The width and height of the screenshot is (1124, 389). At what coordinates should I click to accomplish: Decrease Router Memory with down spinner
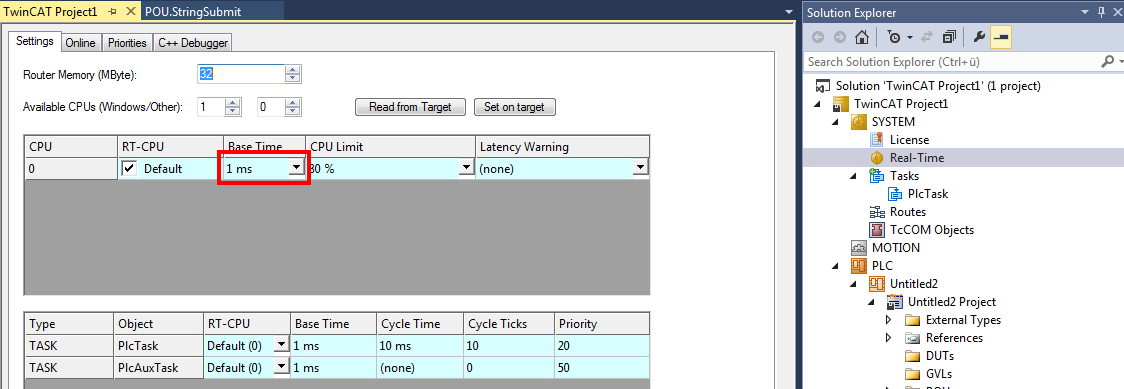(x=292, y=78)
